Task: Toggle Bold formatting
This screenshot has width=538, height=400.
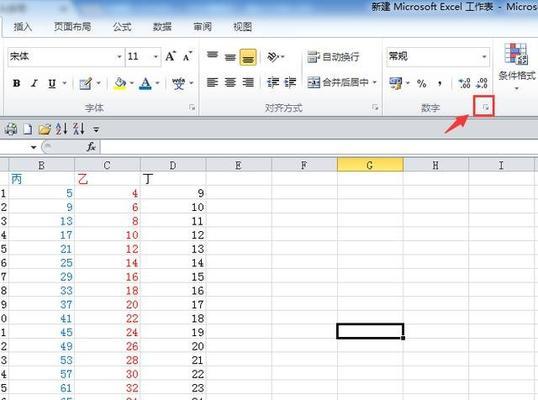Action: (16, 83)
